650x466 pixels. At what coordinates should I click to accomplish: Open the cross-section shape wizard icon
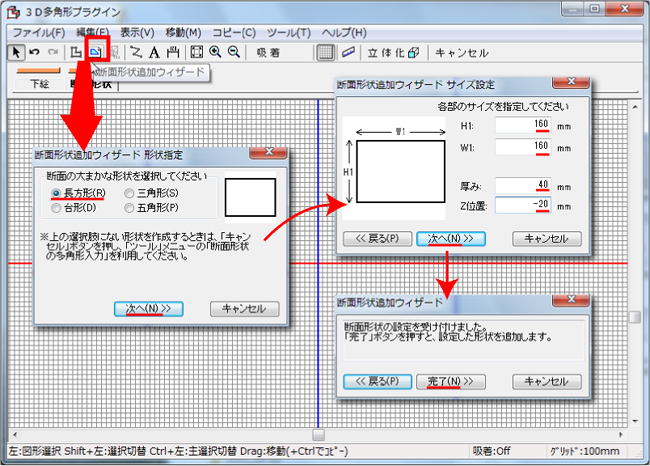96,52
